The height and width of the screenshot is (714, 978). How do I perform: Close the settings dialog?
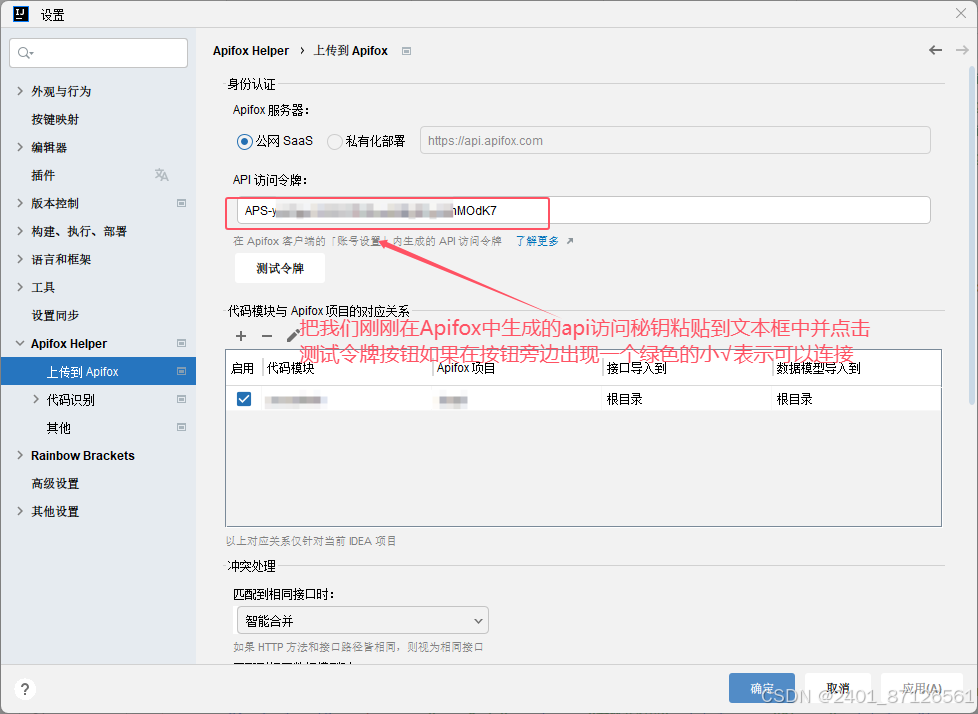click(x=961, y=13)
